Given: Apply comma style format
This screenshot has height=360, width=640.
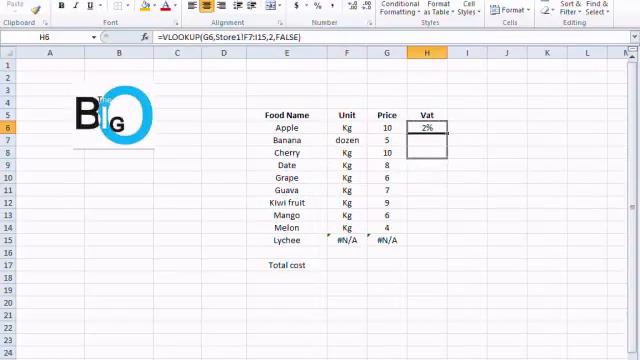Looking at the screenshot, I should click(x=332, y=5).
